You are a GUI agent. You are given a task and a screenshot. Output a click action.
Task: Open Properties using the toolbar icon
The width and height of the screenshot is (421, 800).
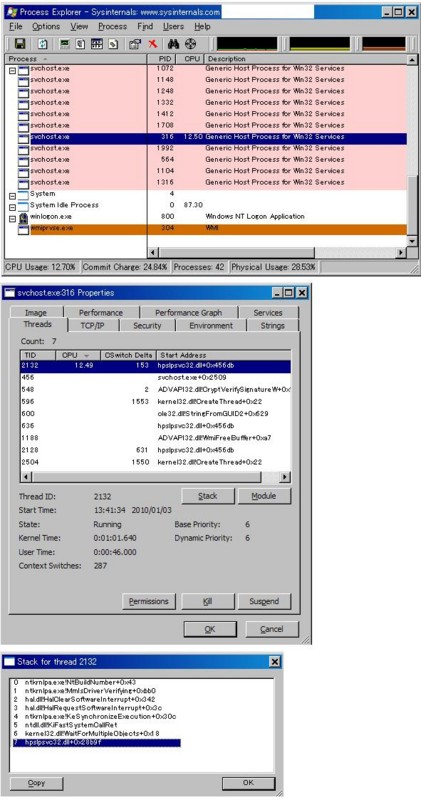(135, 44)
